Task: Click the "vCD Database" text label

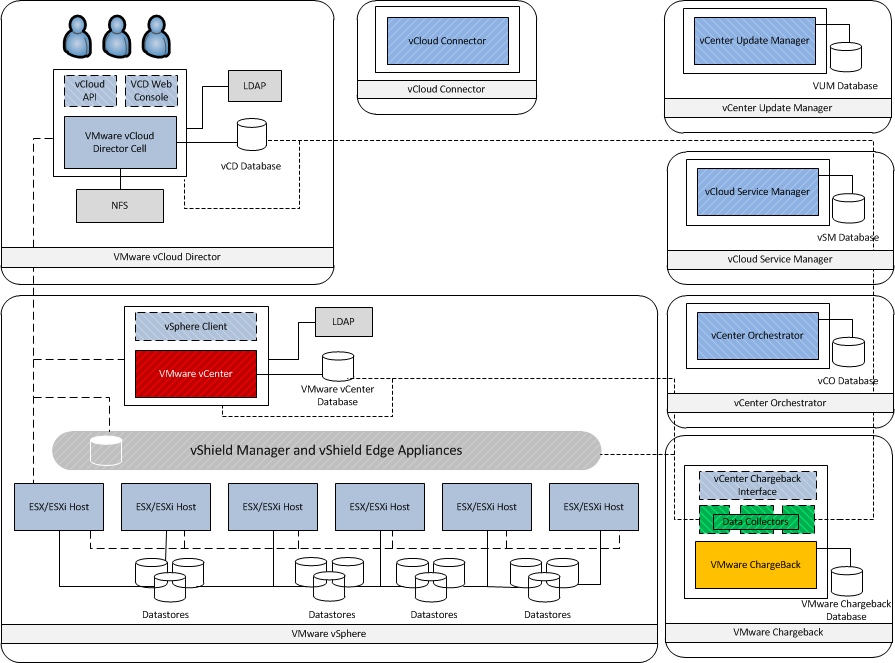Action: [251, 167]
